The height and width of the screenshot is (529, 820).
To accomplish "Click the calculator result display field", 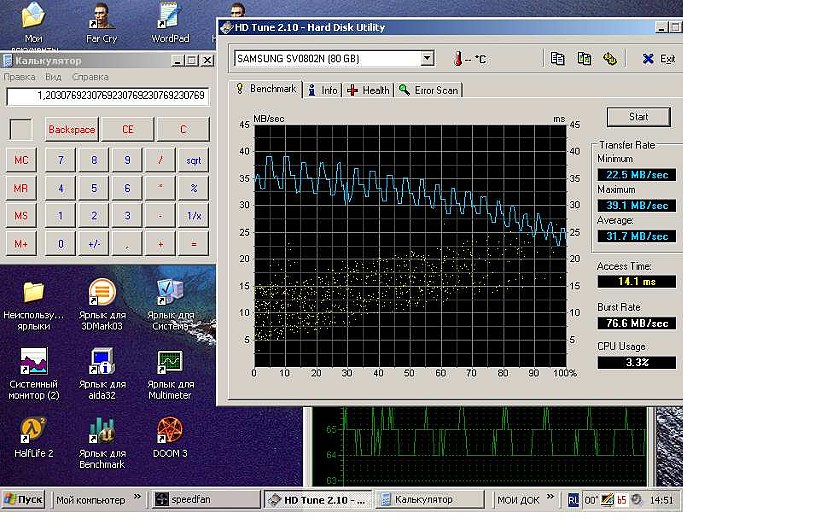I will pos(107,97).
